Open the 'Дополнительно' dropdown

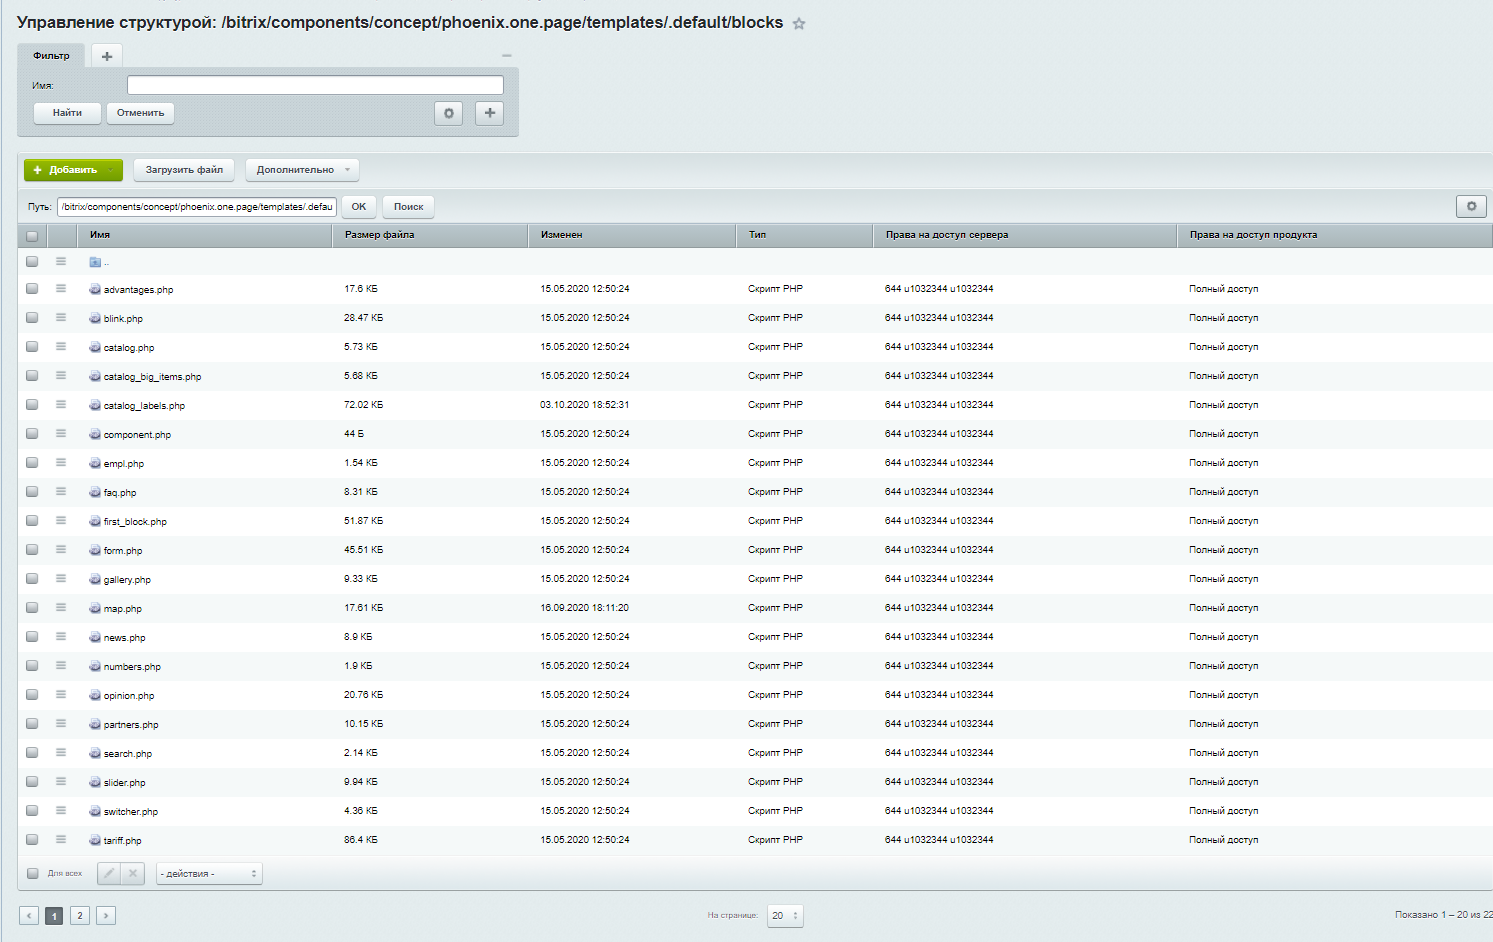(x=302, y=170)
